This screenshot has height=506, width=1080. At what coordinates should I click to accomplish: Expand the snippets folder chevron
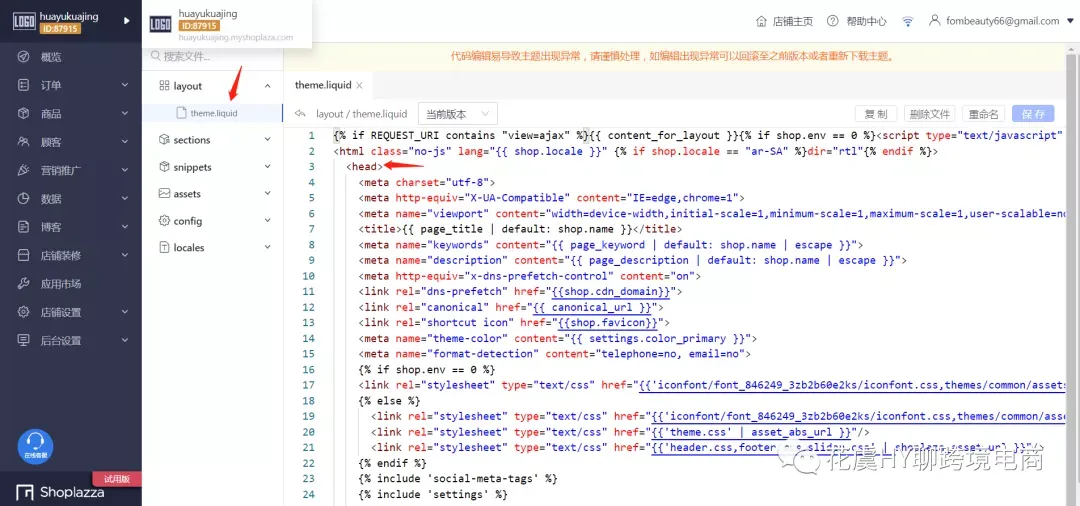coord(267,167)
